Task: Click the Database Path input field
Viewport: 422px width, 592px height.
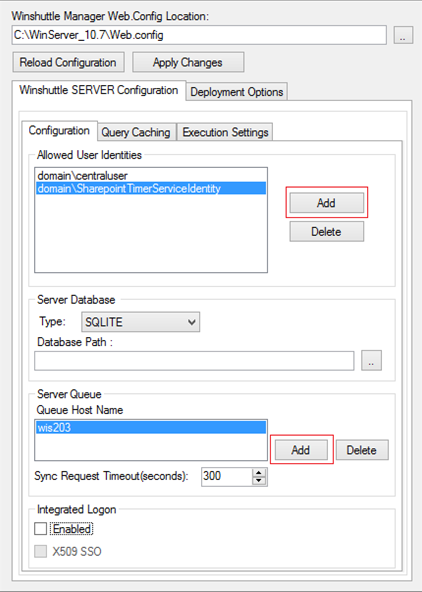Action: 194,361
